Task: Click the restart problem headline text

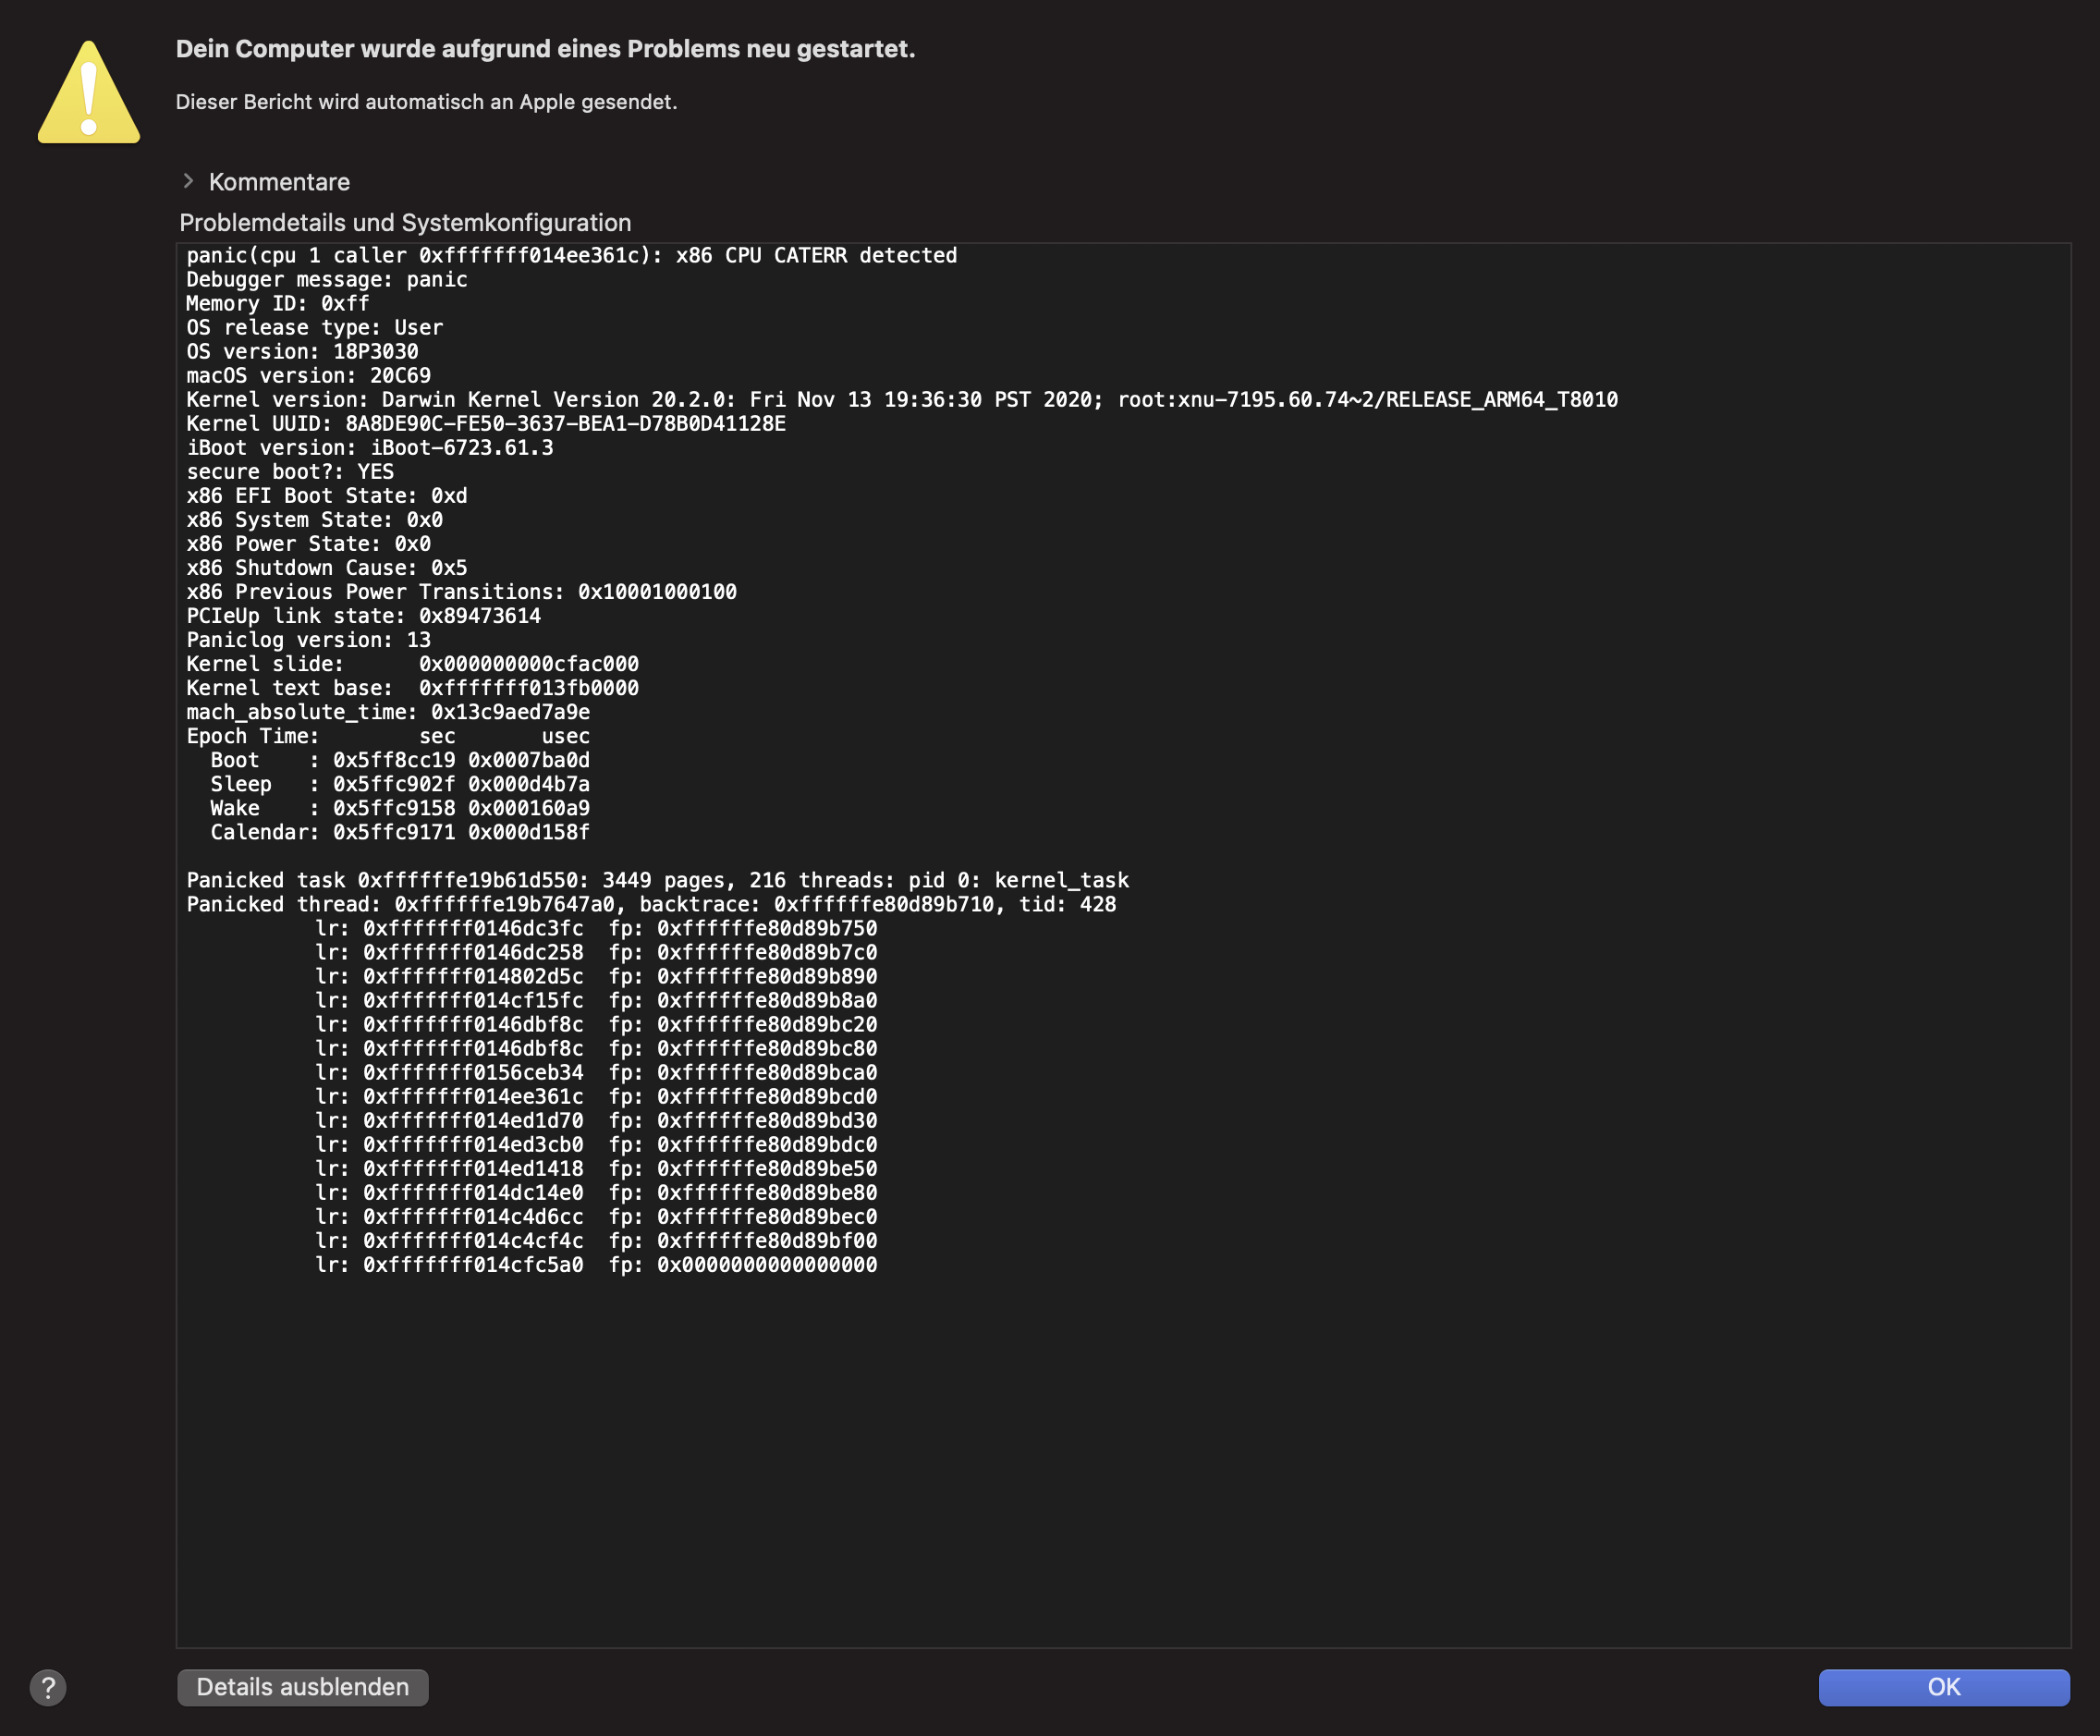Action: point(545,49)
